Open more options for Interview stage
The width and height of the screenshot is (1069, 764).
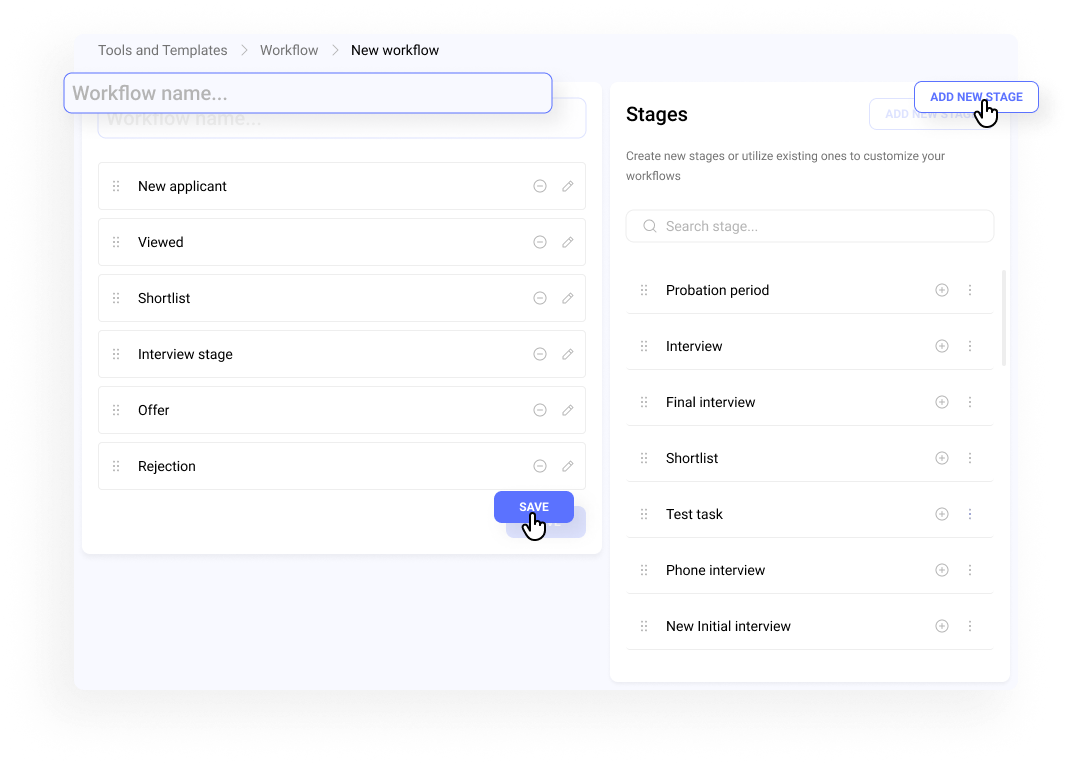[970, 346]
